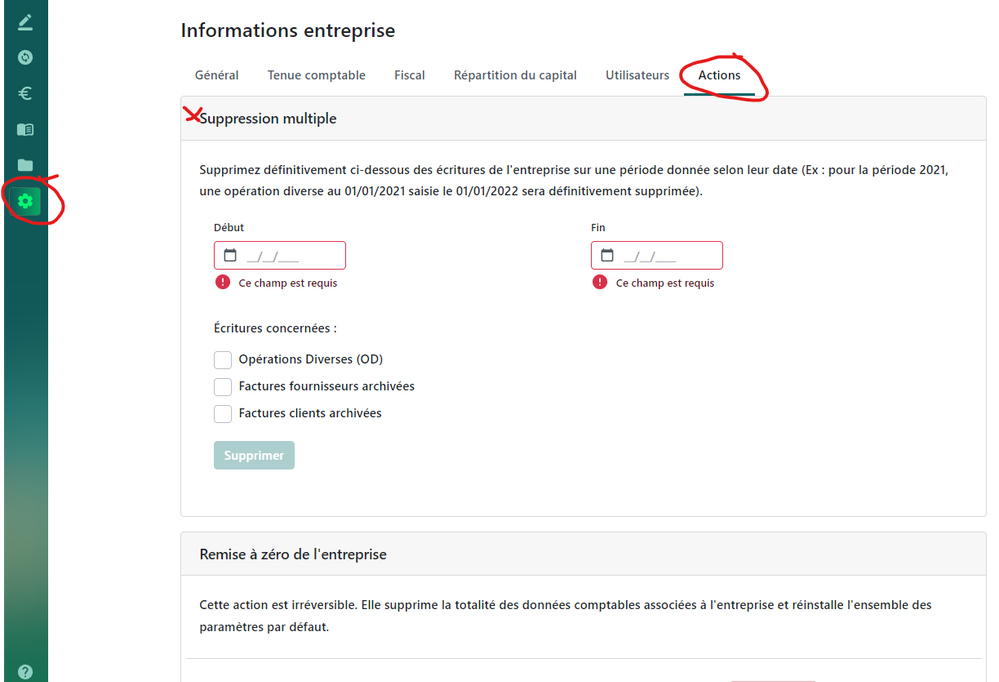Open the Utilisateurs tab
This screenshot has width=999, height=682.
637,75
